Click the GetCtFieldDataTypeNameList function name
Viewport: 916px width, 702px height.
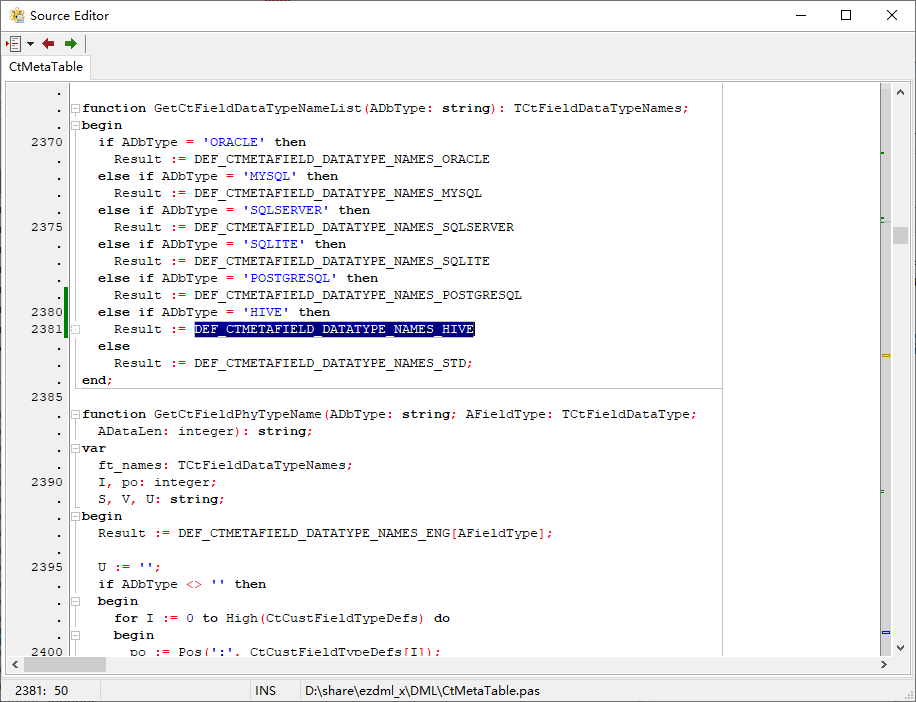point(258,109)
